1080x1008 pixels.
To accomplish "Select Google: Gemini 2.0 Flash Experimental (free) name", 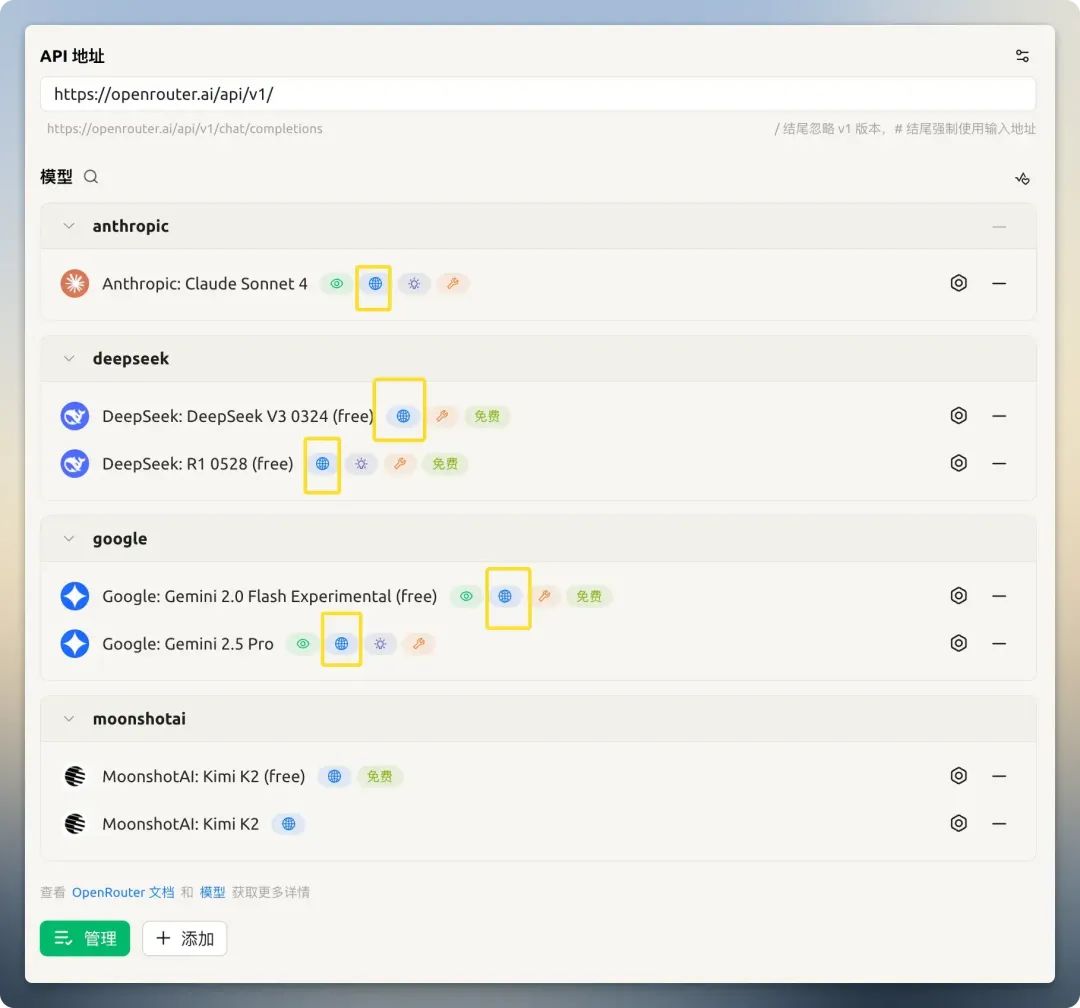I will click(x=269, y=596).
